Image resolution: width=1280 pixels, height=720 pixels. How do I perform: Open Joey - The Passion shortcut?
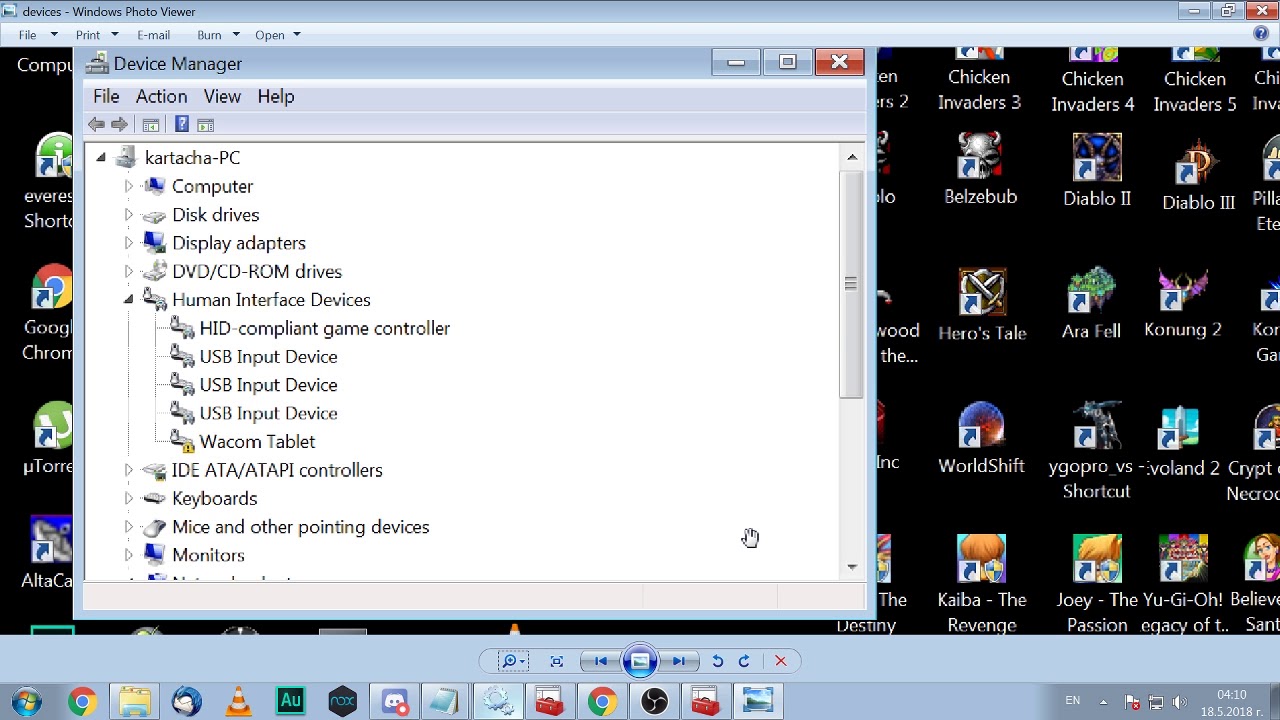click(x=1097, y=584)
